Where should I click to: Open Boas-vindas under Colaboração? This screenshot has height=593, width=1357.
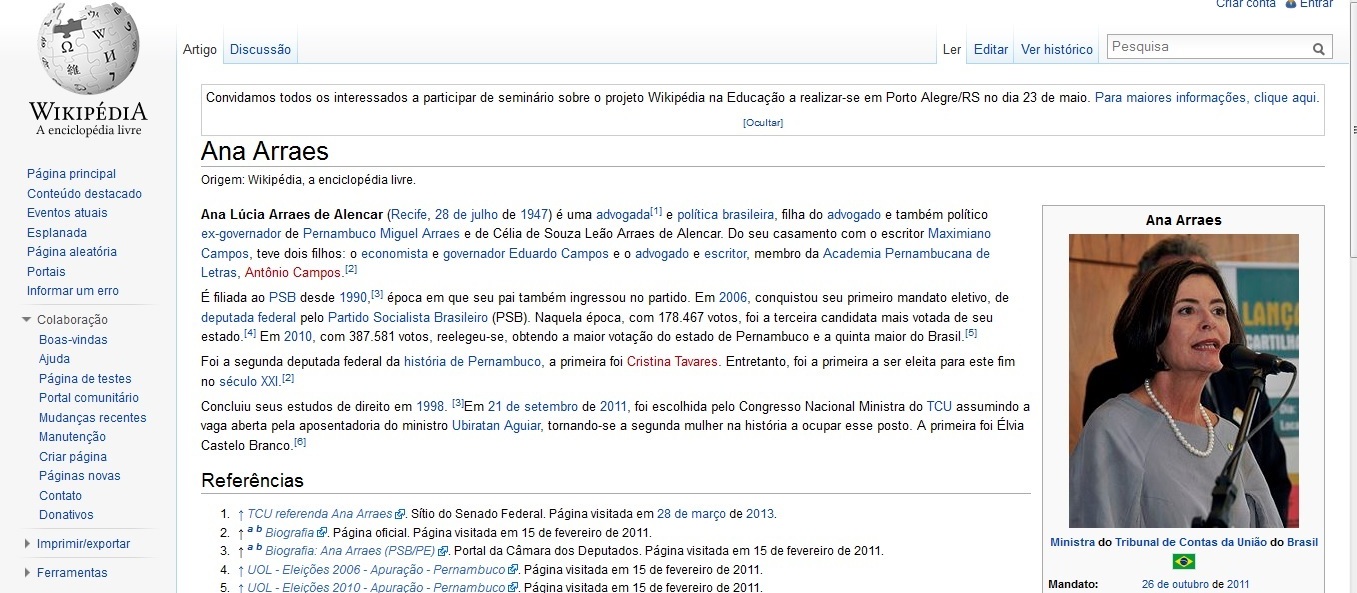click(x=73, y=340)
